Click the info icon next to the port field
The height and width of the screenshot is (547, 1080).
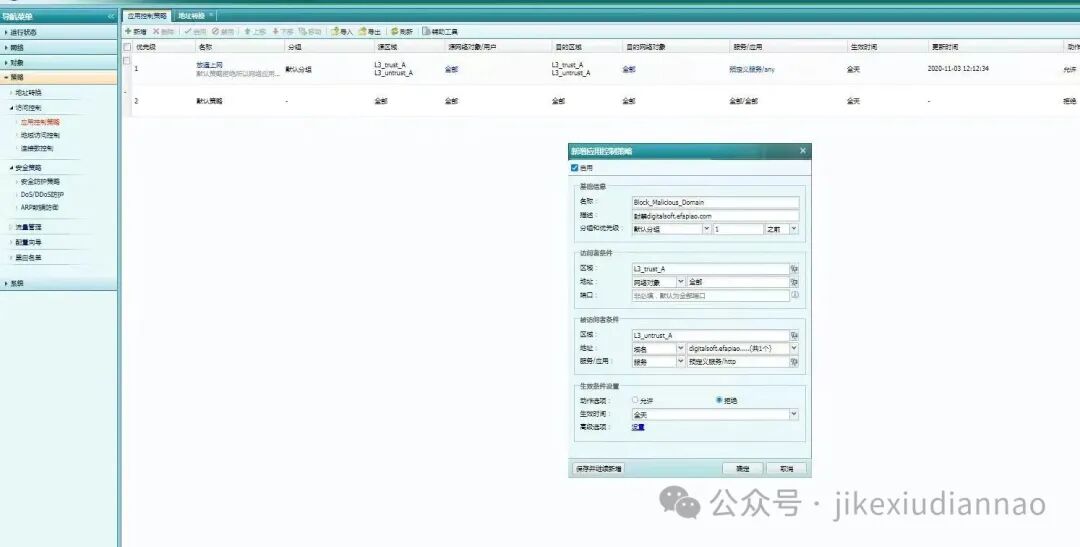[x=794, y=295]
